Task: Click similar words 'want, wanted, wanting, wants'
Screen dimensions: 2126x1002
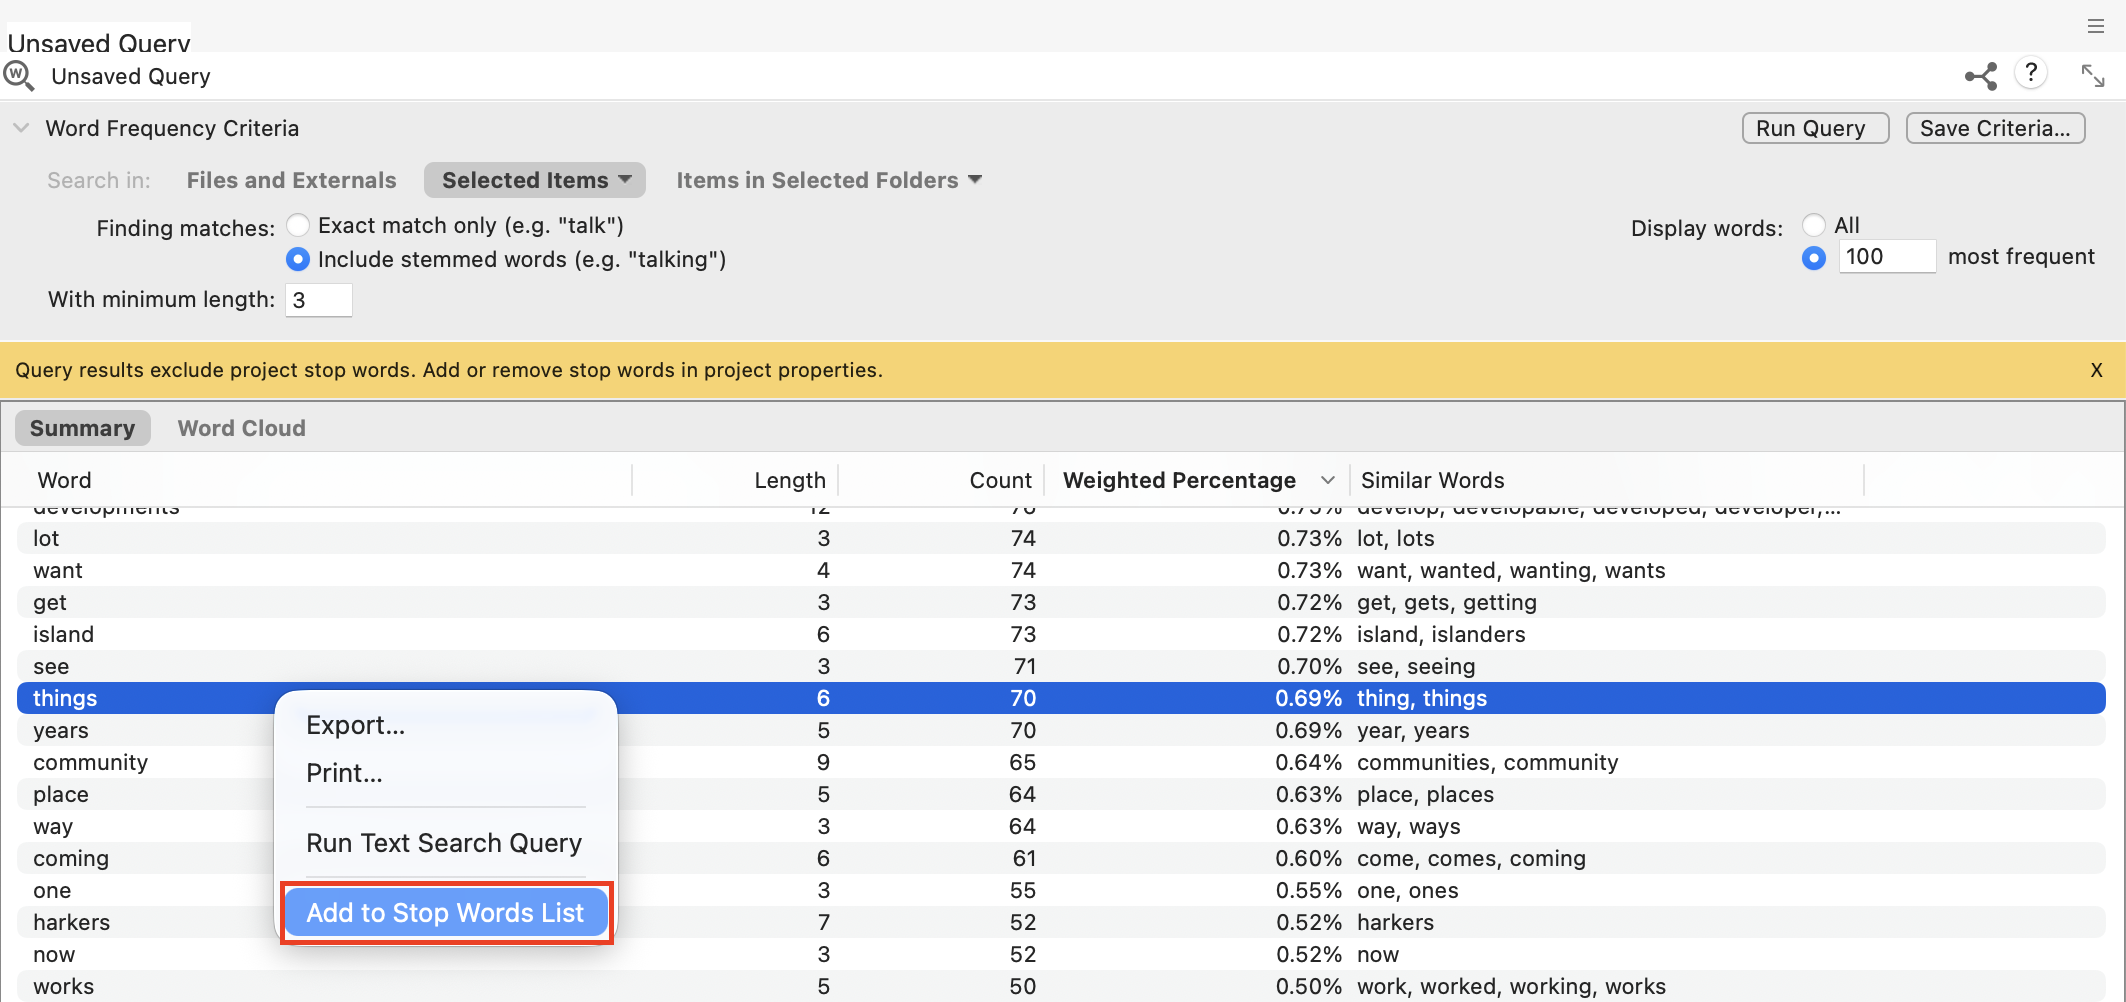Action: pos(1511,570)
